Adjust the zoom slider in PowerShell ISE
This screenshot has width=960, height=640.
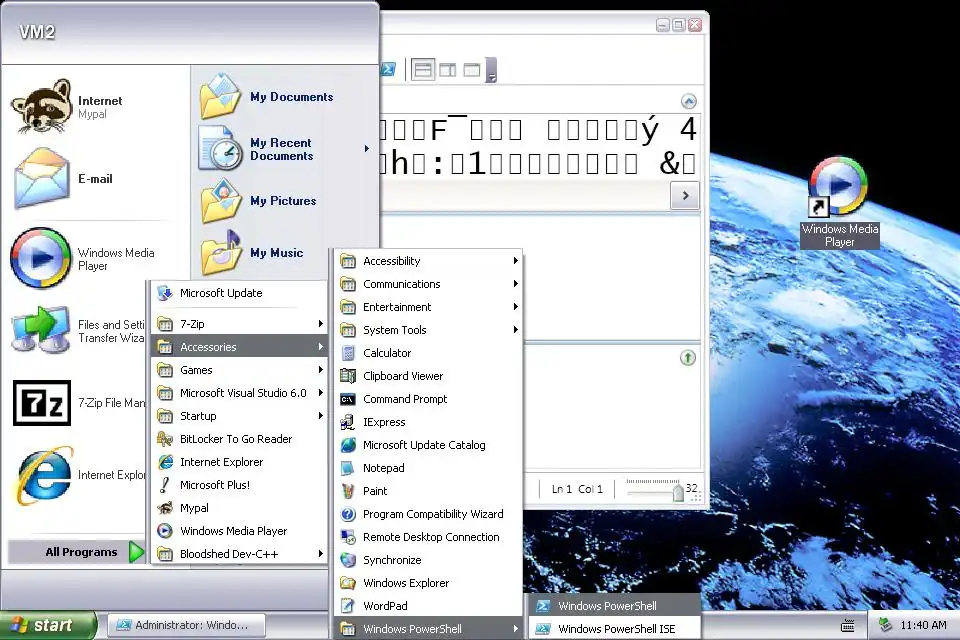tap(678, 492)
